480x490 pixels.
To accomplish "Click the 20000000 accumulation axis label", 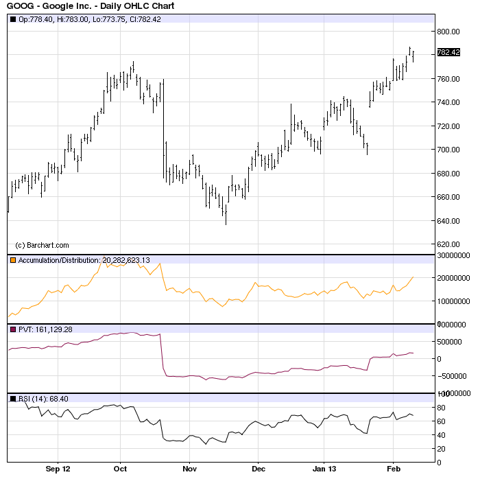I will pyautogui.click(x=453, y=278).
